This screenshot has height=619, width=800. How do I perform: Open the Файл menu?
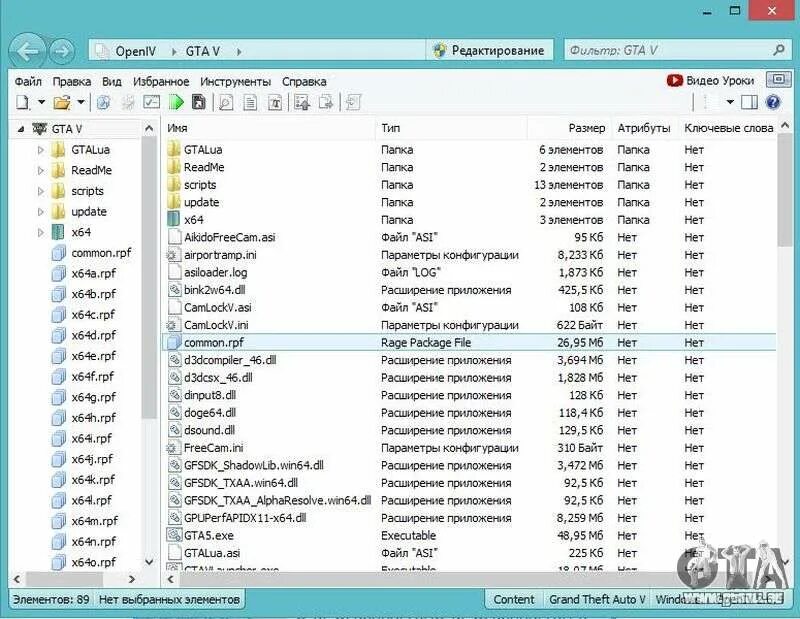point(28,82)
